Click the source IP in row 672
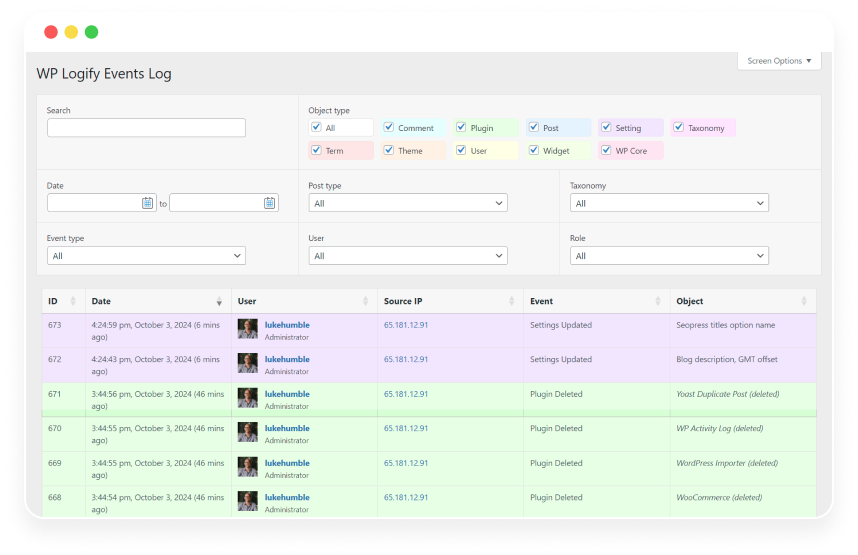Screen dimensions: 858x555 [x=406, y=359]
